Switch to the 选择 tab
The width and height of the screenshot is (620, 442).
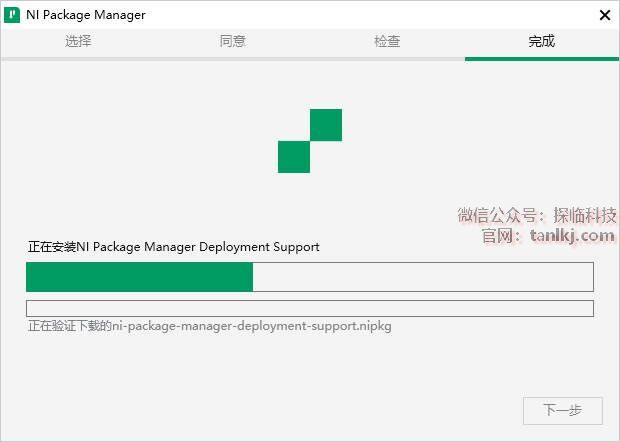pos(78,41)
